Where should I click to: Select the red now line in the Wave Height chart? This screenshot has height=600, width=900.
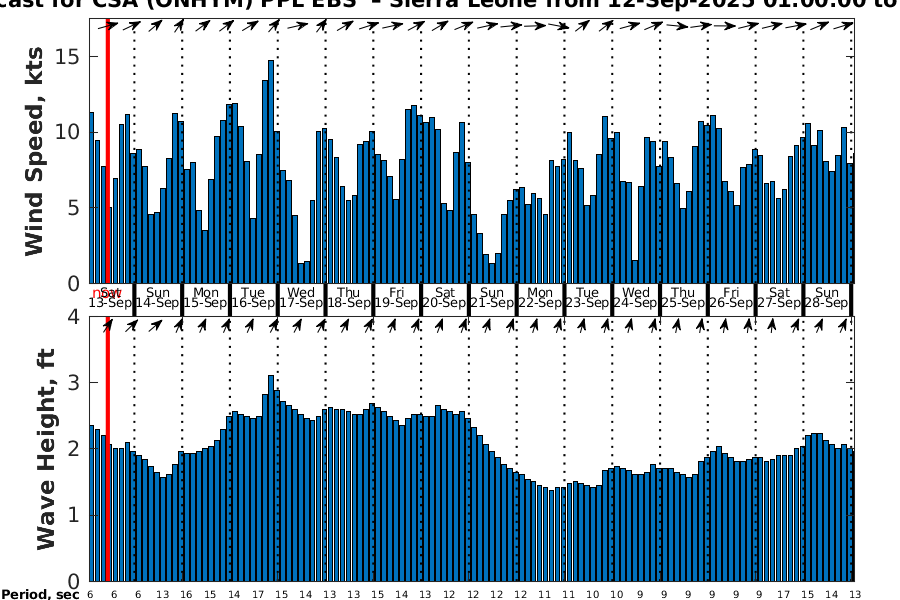pos(107,449)
